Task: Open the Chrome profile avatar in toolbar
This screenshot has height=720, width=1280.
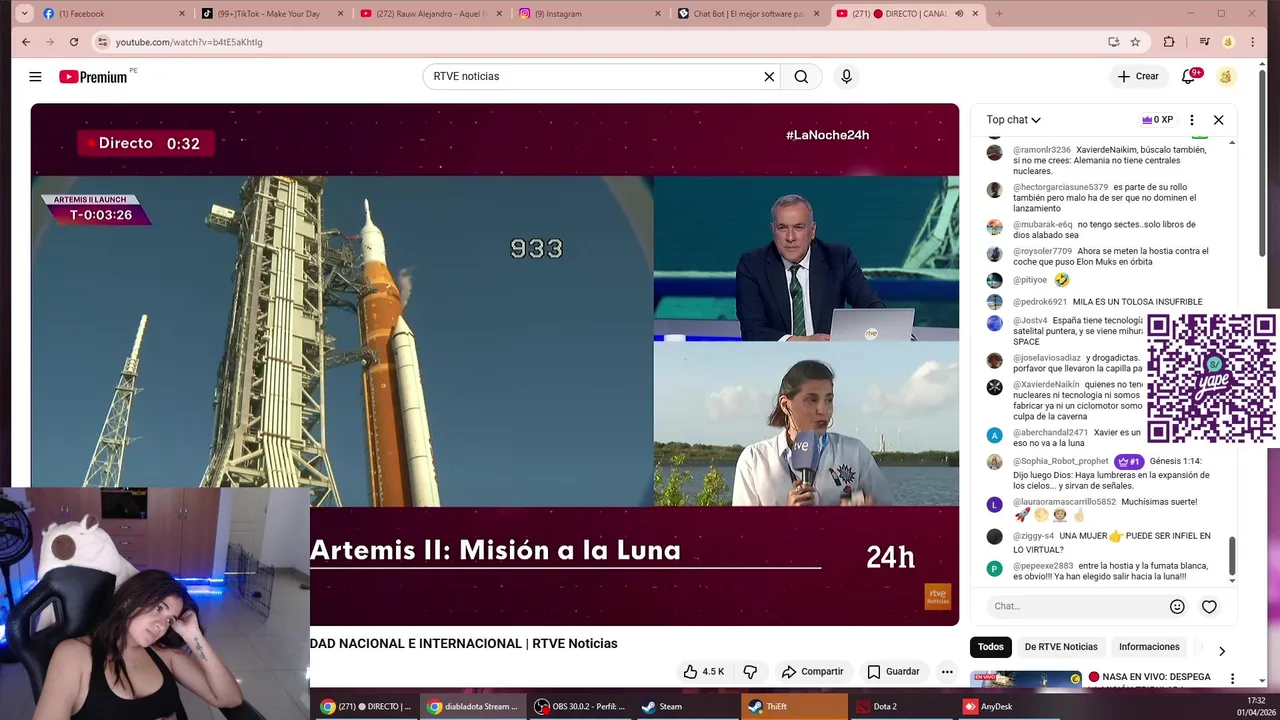Action: click(1228, 42)
